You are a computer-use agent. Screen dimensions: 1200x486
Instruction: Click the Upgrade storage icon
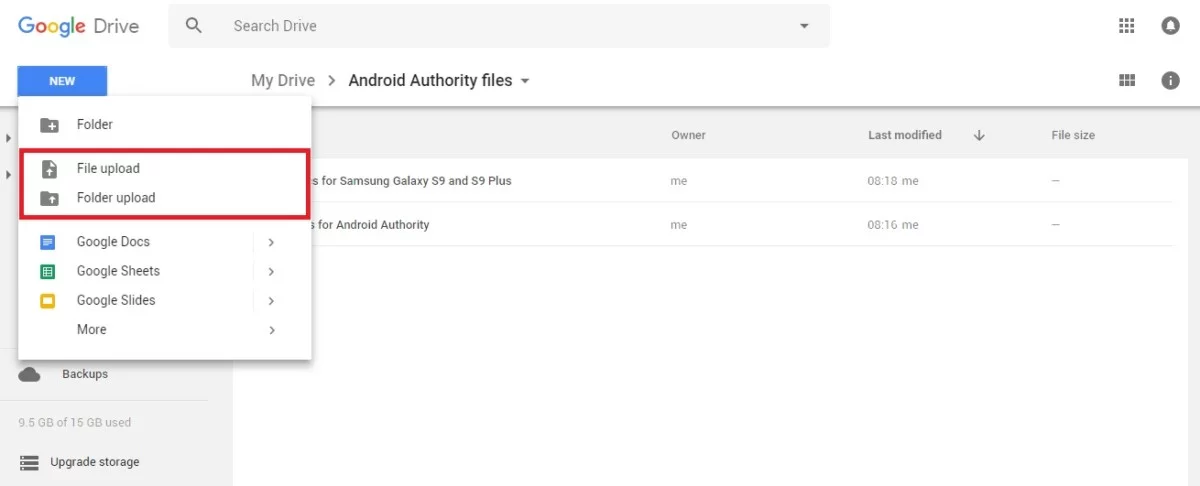[x=30, y=462]
